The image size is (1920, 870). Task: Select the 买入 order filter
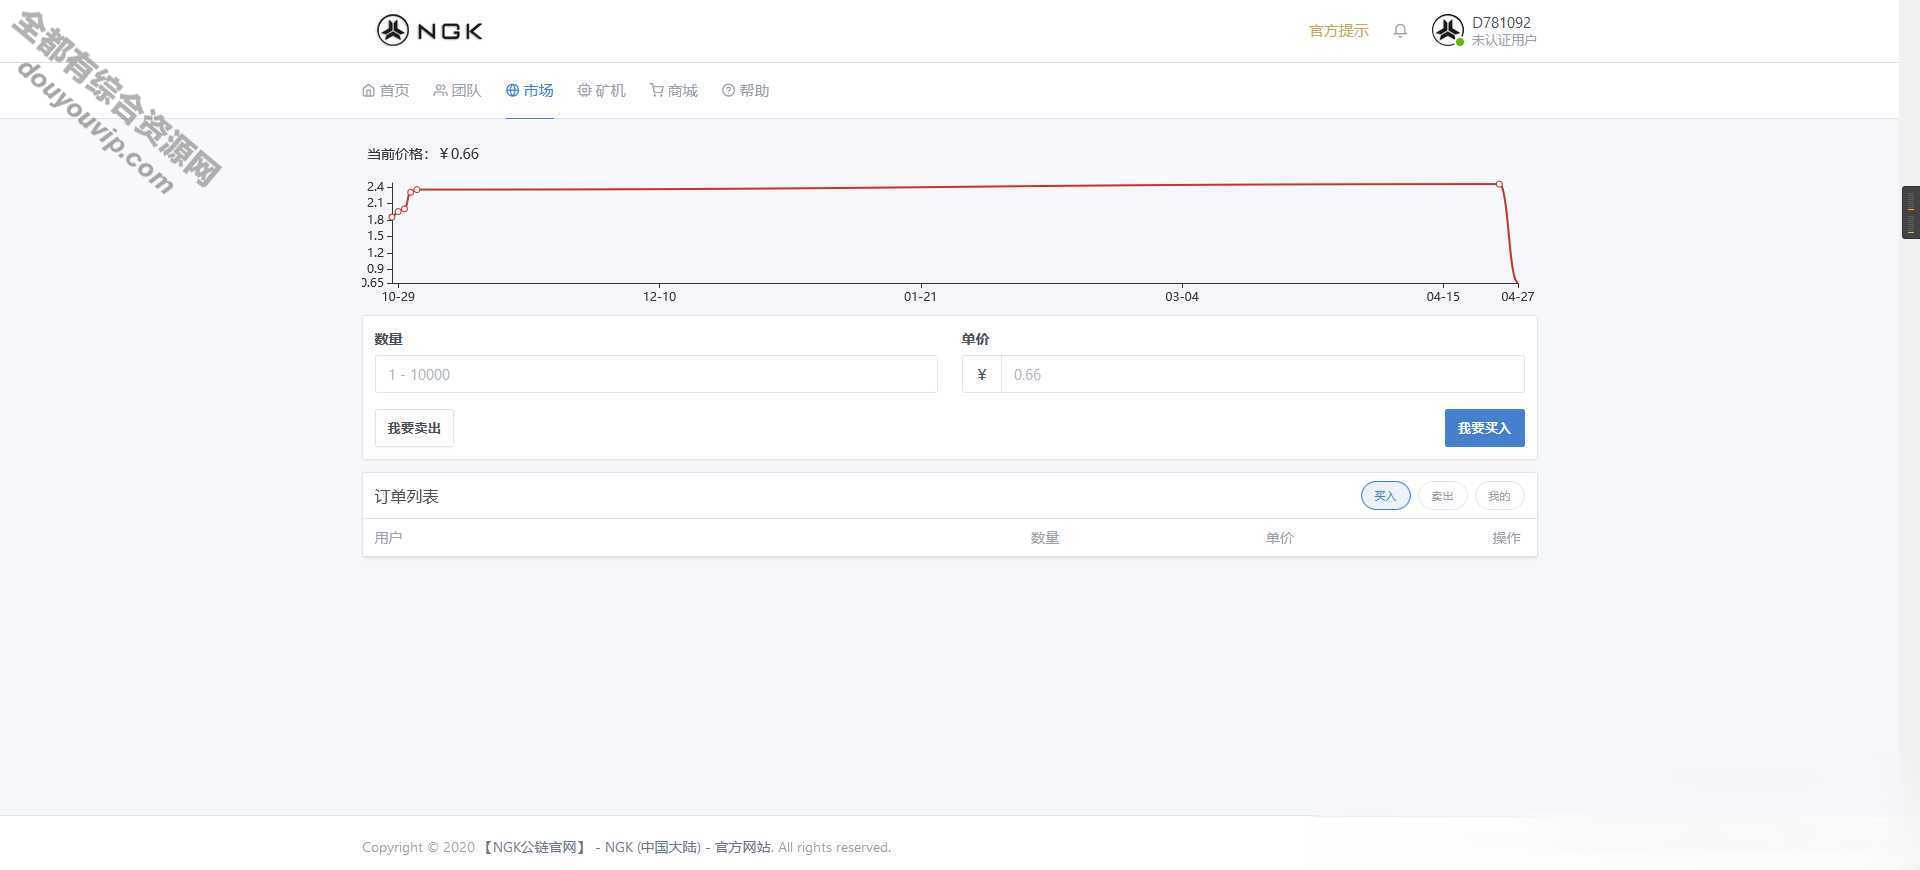point(1385,496)
